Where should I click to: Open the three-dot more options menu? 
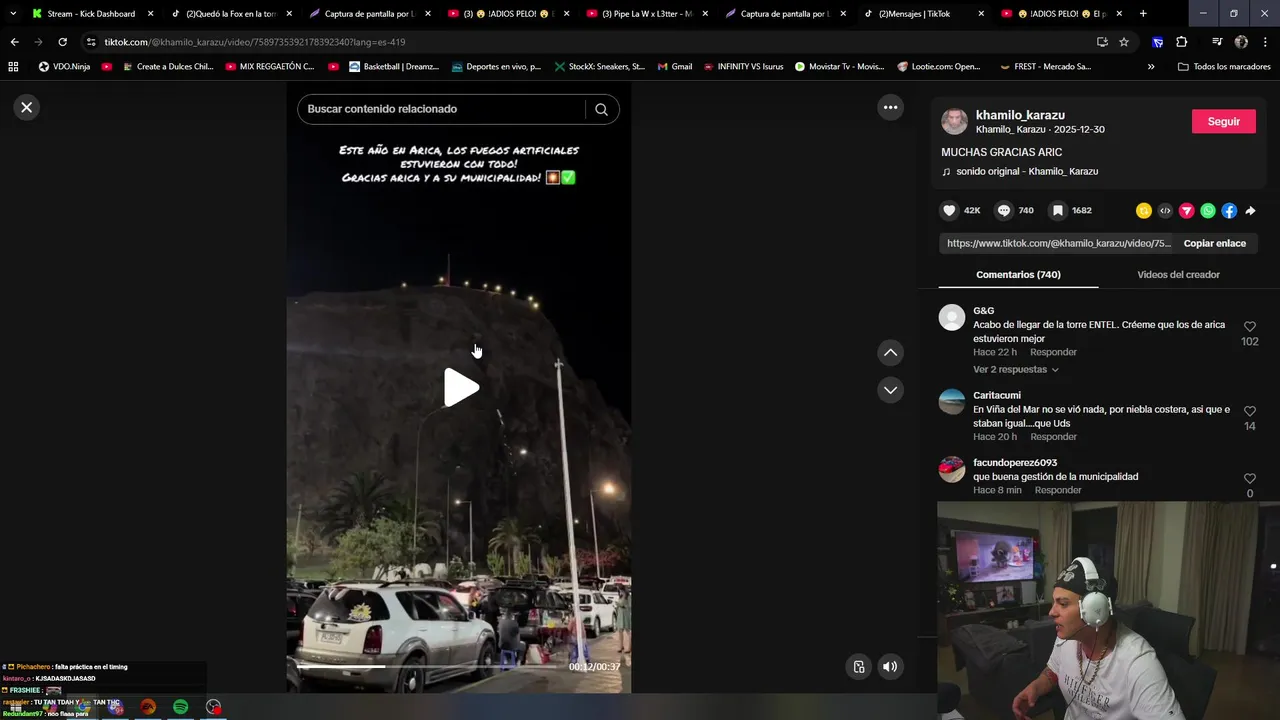pyautogui.click(x=890, y=107)
